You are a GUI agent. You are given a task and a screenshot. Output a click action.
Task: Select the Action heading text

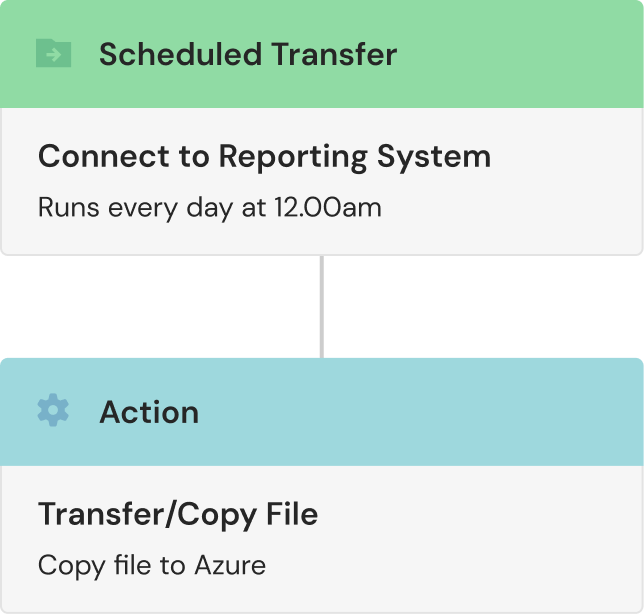pyautogui.click(x=149, y=412)
